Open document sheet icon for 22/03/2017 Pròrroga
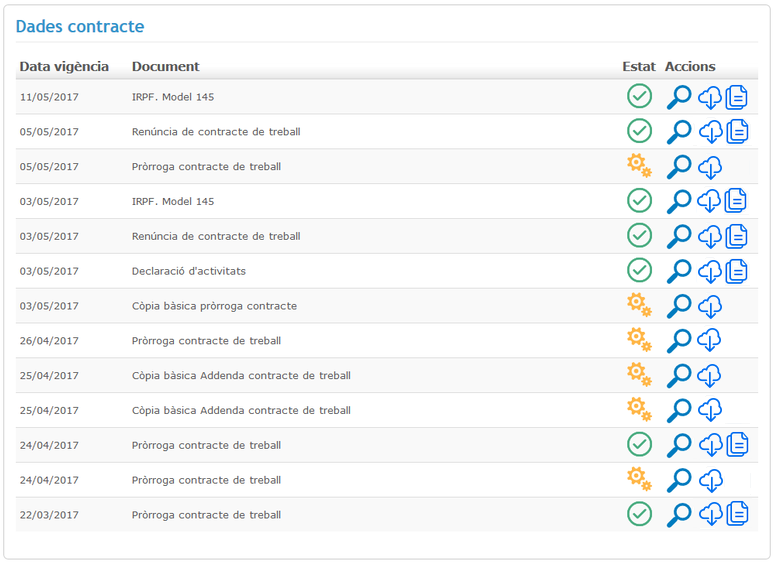This screenshot has width=775, height=567. tap(737, 515)
